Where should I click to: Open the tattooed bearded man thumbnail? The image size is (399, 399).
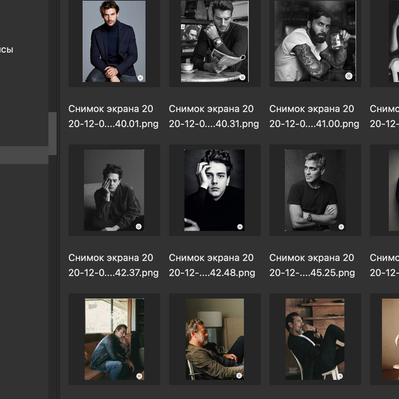tap(315, 41)
